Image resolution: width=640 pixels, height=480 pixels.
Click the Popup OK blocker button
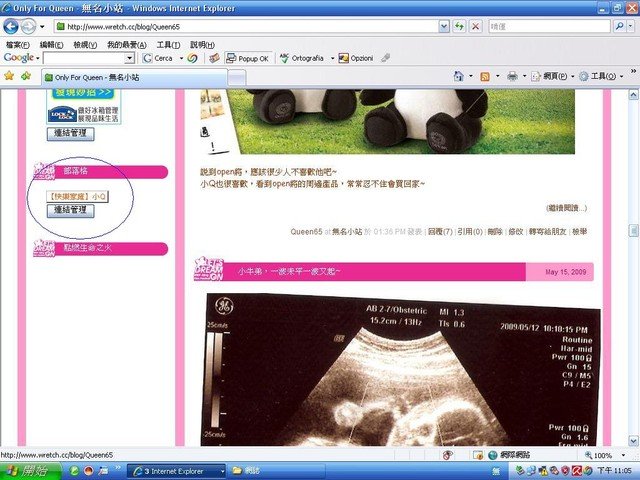point(247,58)
